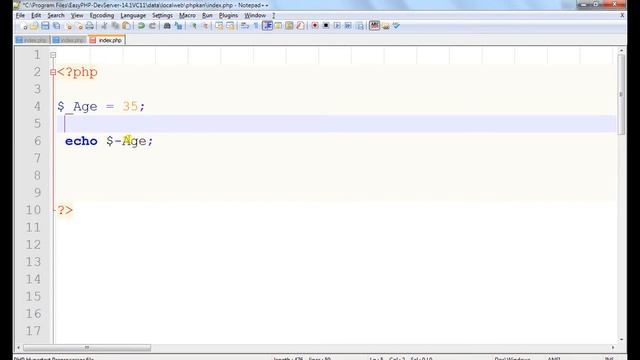The height and width of the screenshot is (360, 640).
Task: Open the Encoding menu
Action: click(102, 16)
